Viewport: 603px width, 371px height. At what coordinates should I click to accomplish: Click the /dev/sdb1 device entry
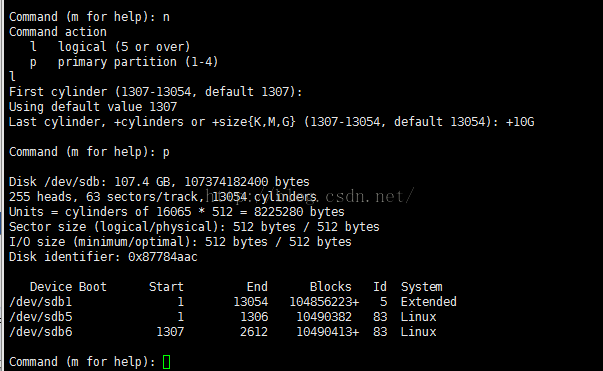coord(40,302)
